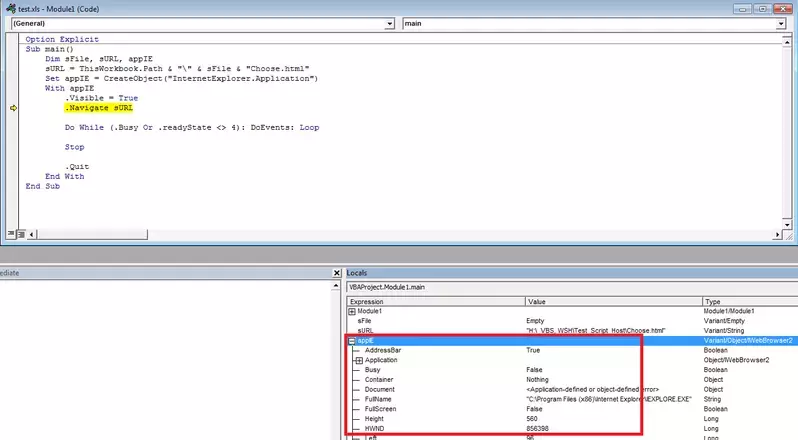Click the Full Module View icon
The image size is (798, 440).
click(x=21, y=234)
